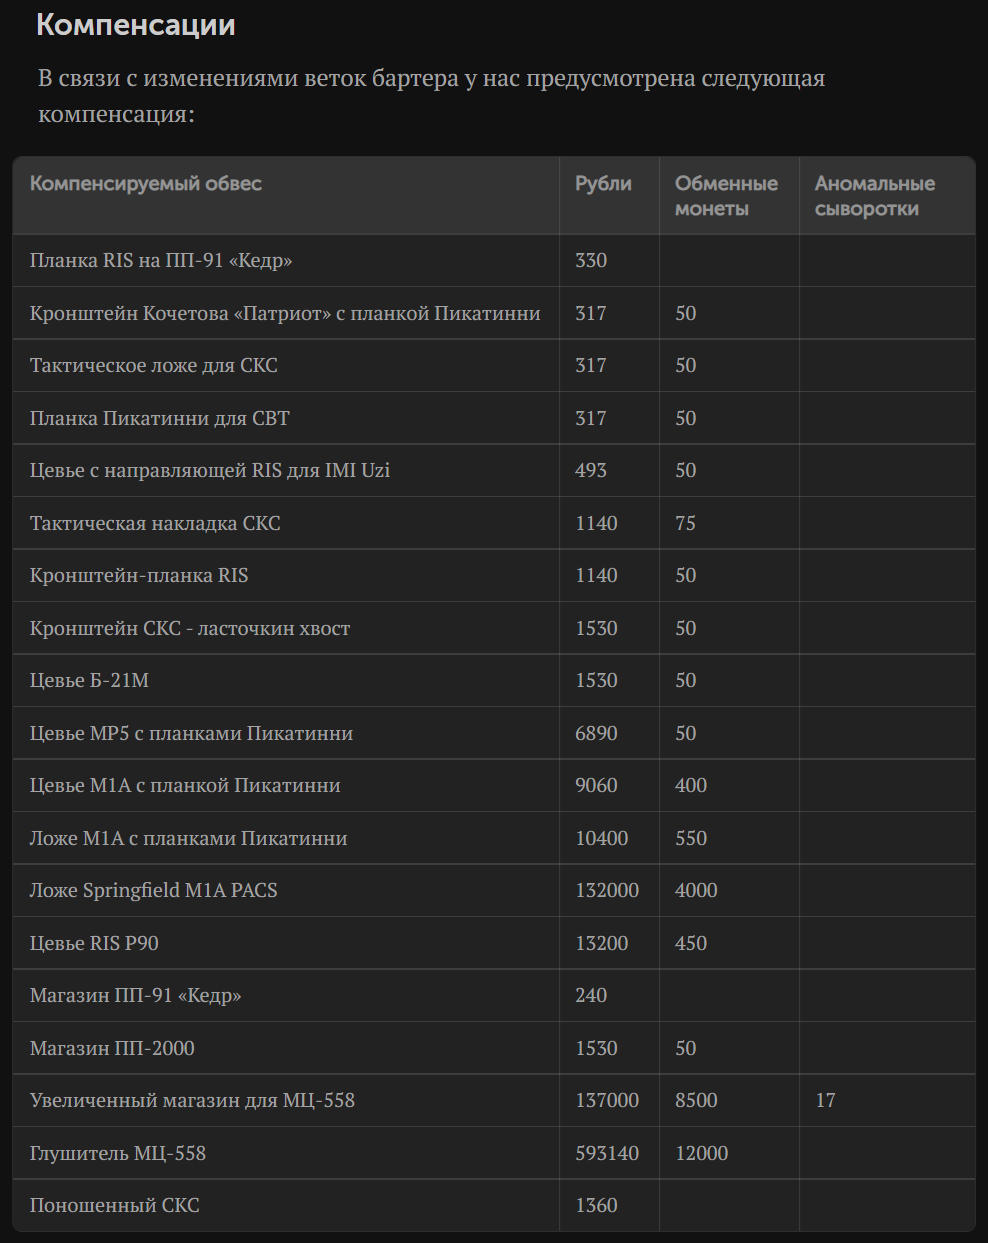The height and width of the screenshot is (1243, 988).
Task: Click the ruble value 1360
Action: click(596, 1206)
